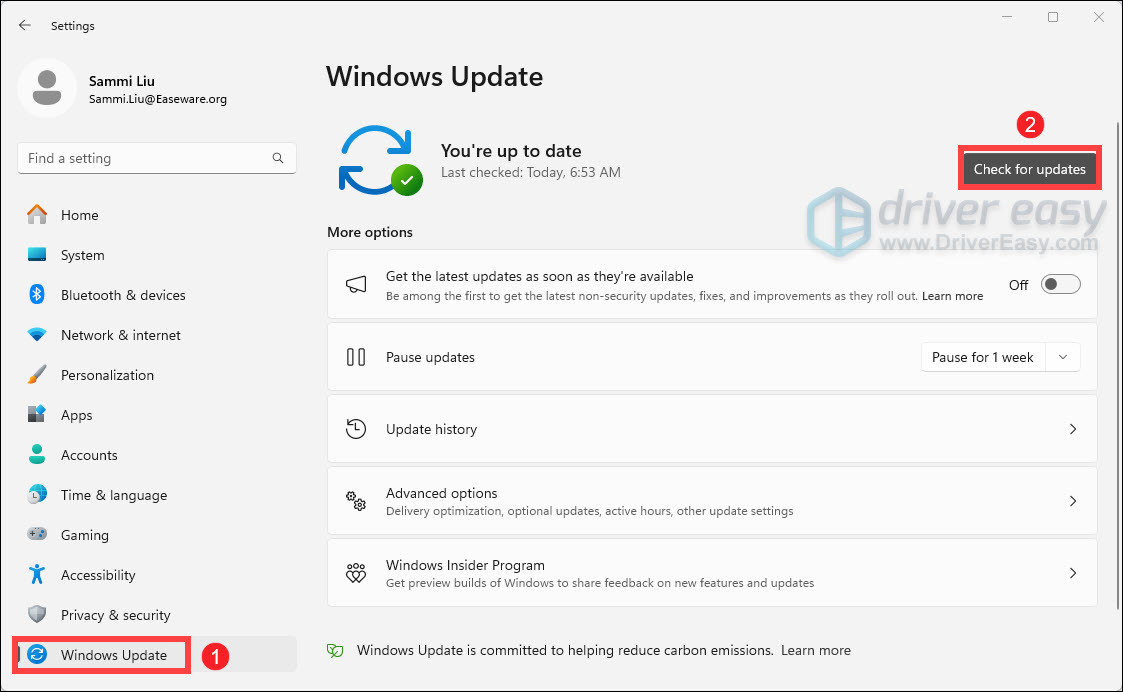This screenshot has height=692, width=1123.
Task: Go to Windows Update in sidebar
Action: click(113, 655)
